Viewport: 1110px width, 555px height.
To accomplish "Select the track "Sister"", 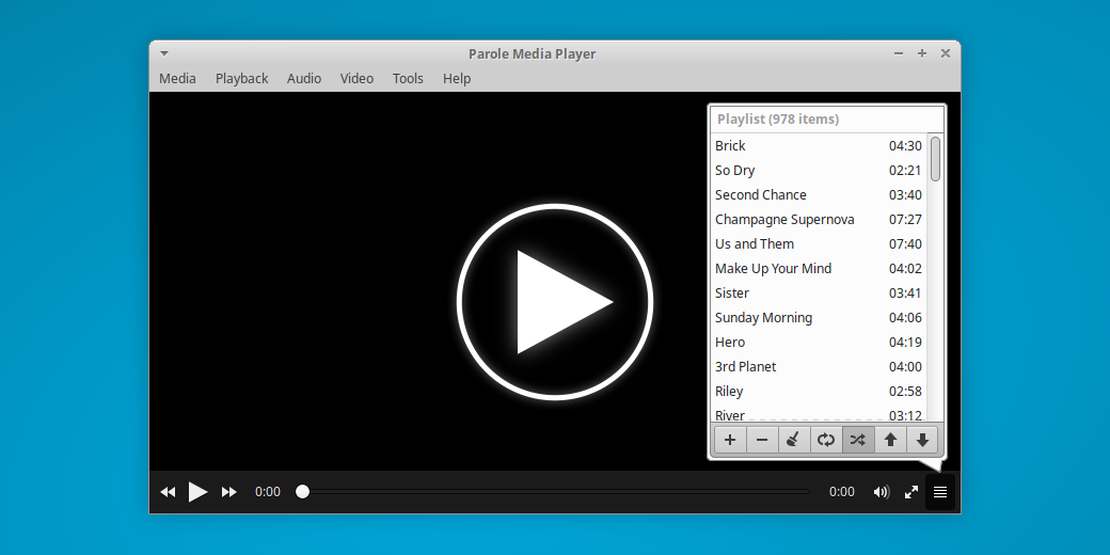I will pyautogui.click(x=818, y=293).
